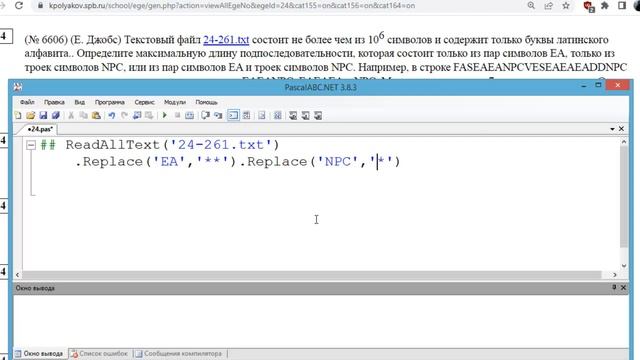Open the Сервис menu
Viewport: 640px width, 360px height.
144,102
